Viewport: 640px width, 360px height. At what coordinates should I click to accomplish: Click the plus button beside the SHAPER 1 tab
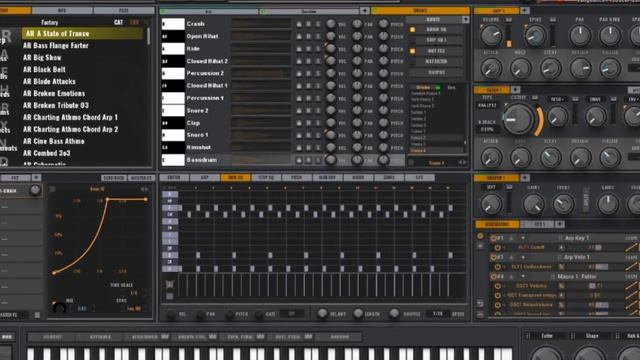pos(525,178)
